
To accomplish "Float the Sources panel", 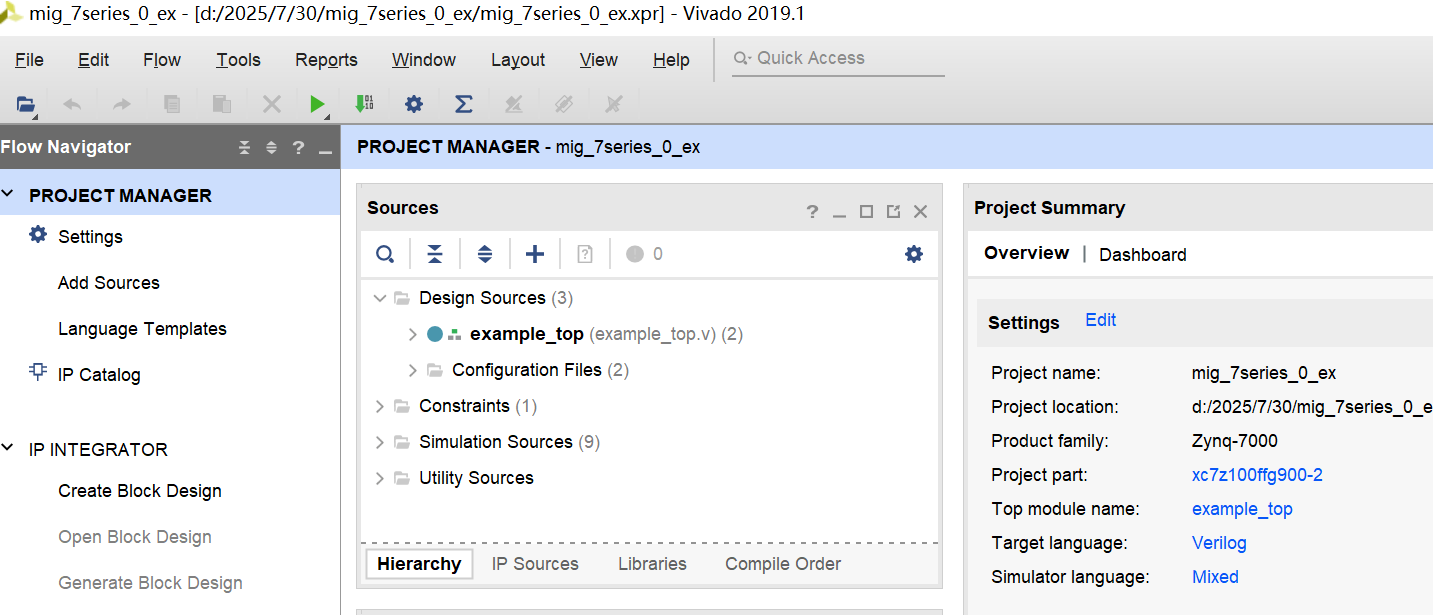I will [893, 211].
